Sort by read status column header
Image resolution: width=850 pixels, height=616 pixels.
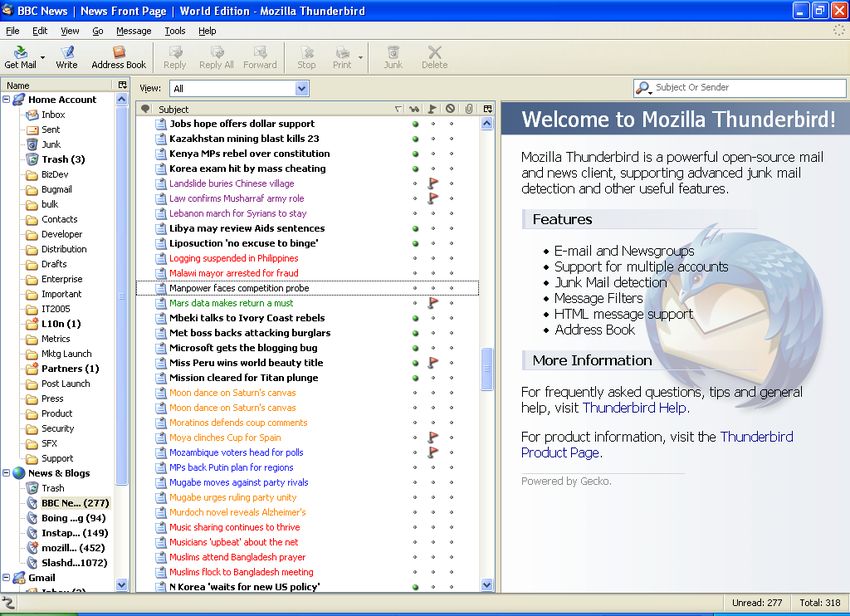point(415,109)
